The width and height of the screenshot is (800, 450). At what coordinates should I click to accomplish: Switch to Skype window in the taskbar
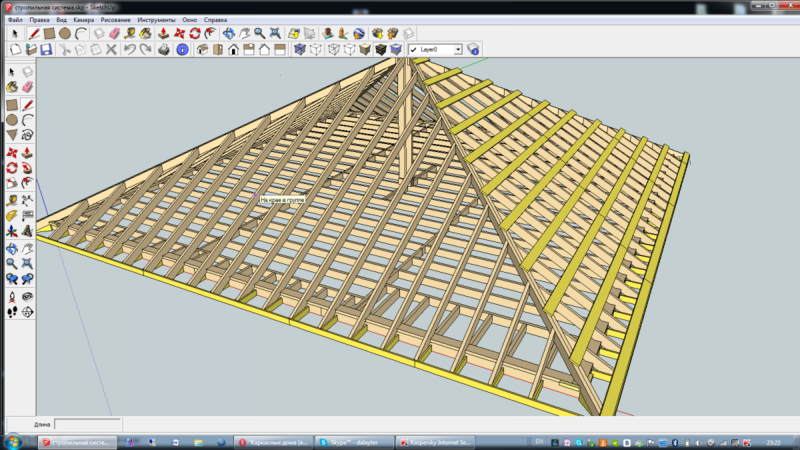(354, 441)
